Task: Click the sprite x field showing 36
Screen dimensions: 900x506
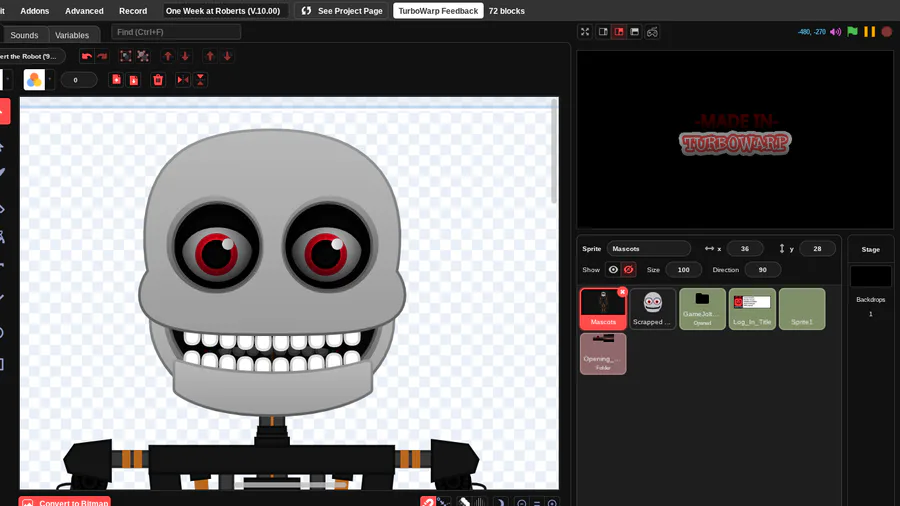Action: pyautogui.click(x=744, y=248)
